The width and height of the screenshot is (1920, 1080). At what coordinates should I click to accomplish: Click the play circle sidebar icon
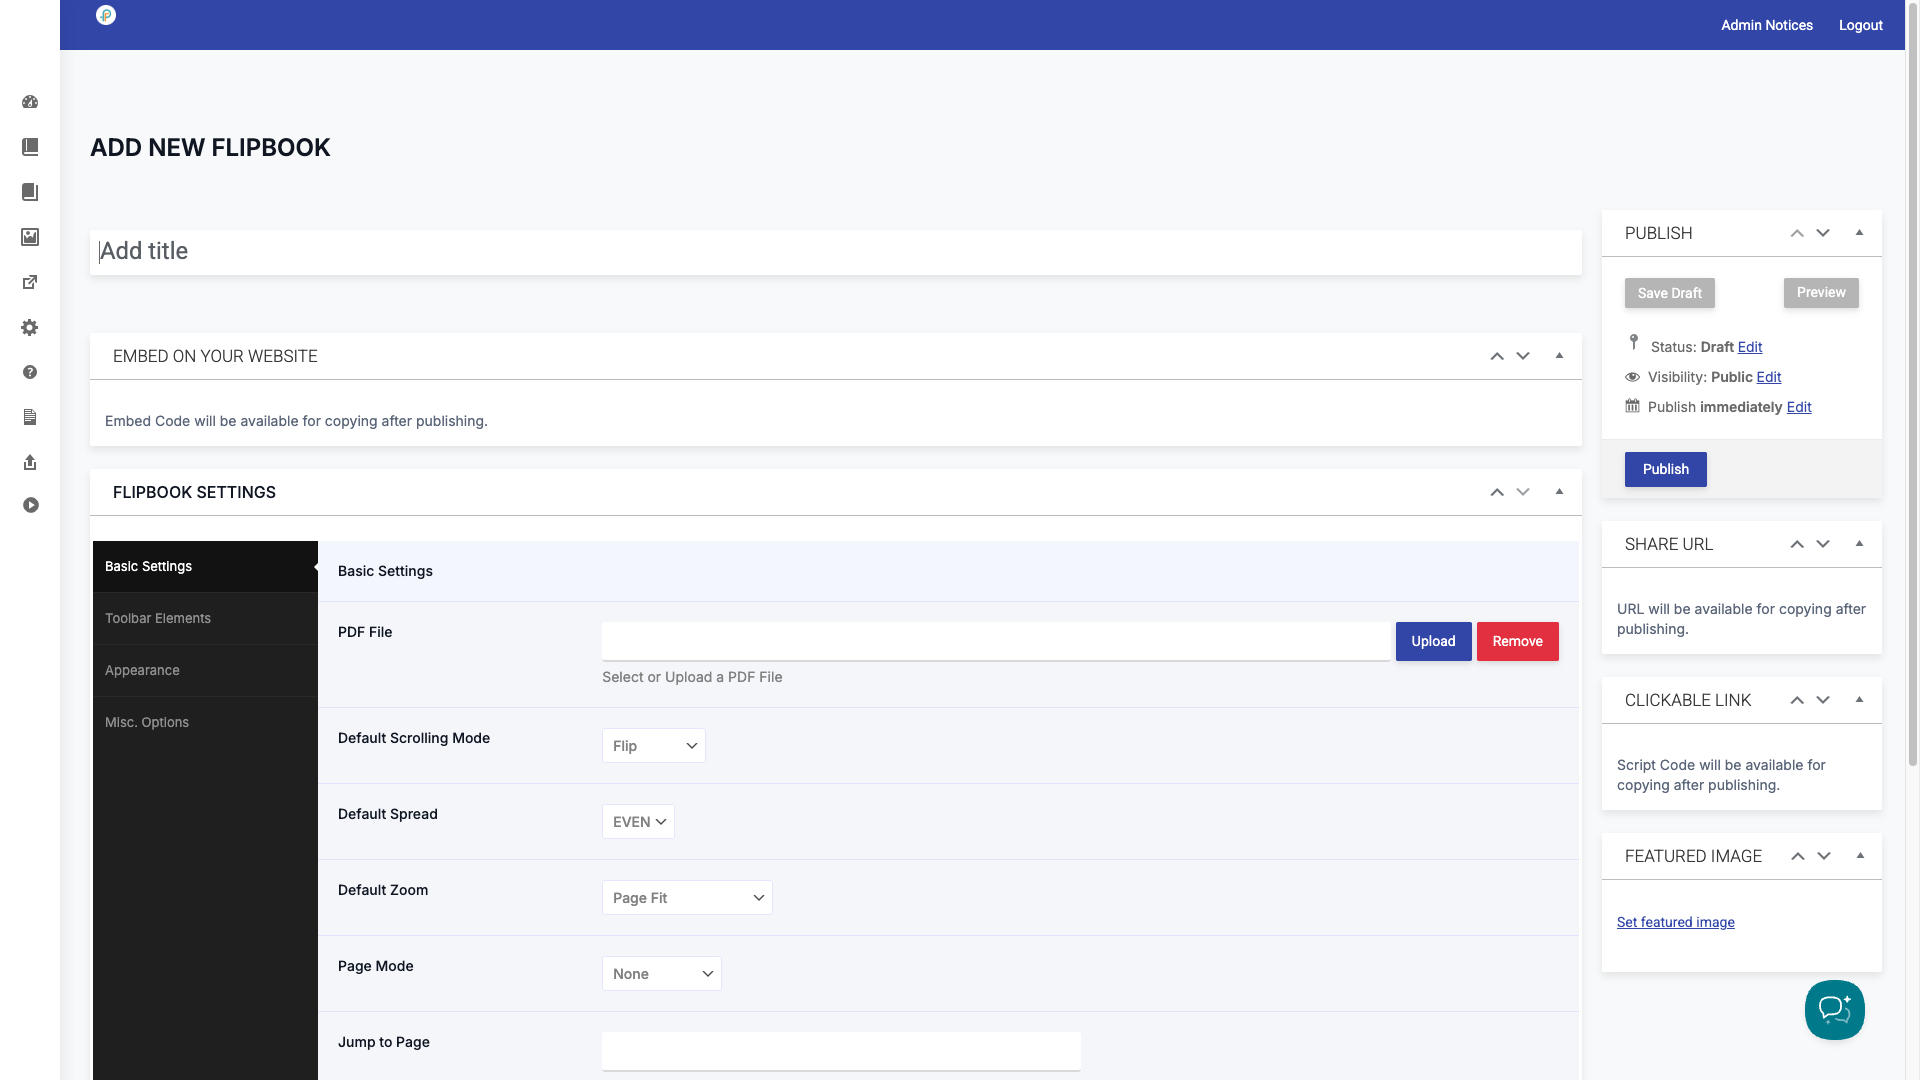point(30,506)
